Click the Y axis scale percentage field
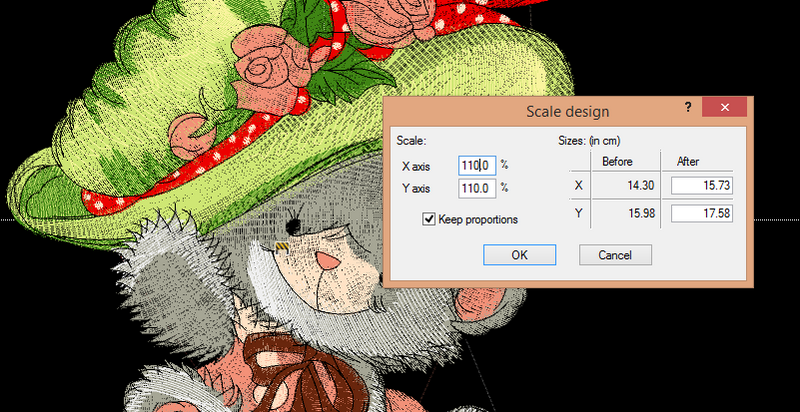Viewport: 800px width, 412px height. pos(477,189)
